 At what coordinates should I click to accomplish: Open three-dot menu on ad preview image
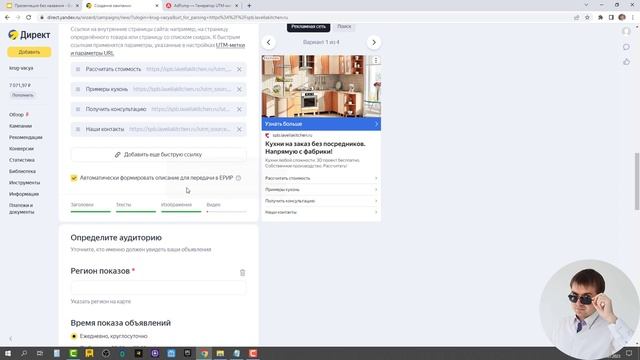[376, 60]
